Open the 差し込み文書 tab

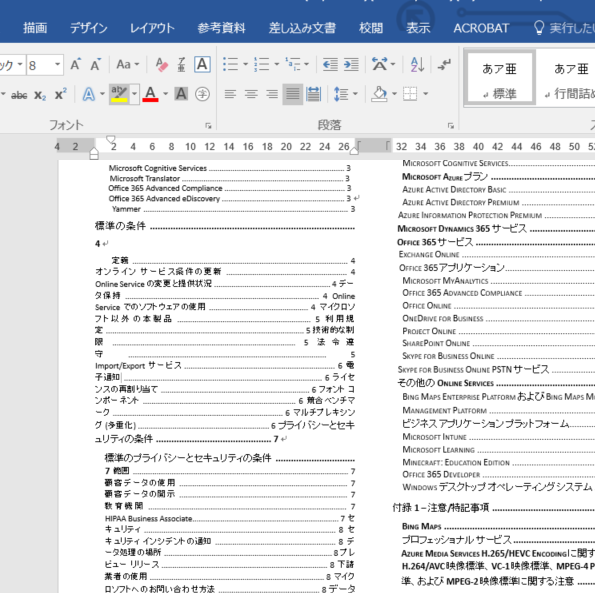[302, 28]
